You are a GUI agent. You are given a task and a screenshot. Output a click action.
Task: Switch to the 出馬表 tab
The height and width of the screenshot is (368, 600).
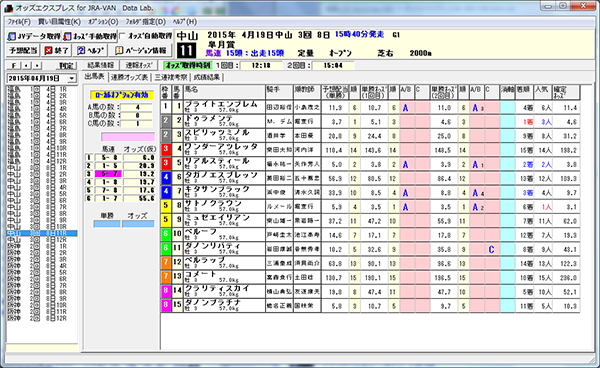[x=95, y=77]
